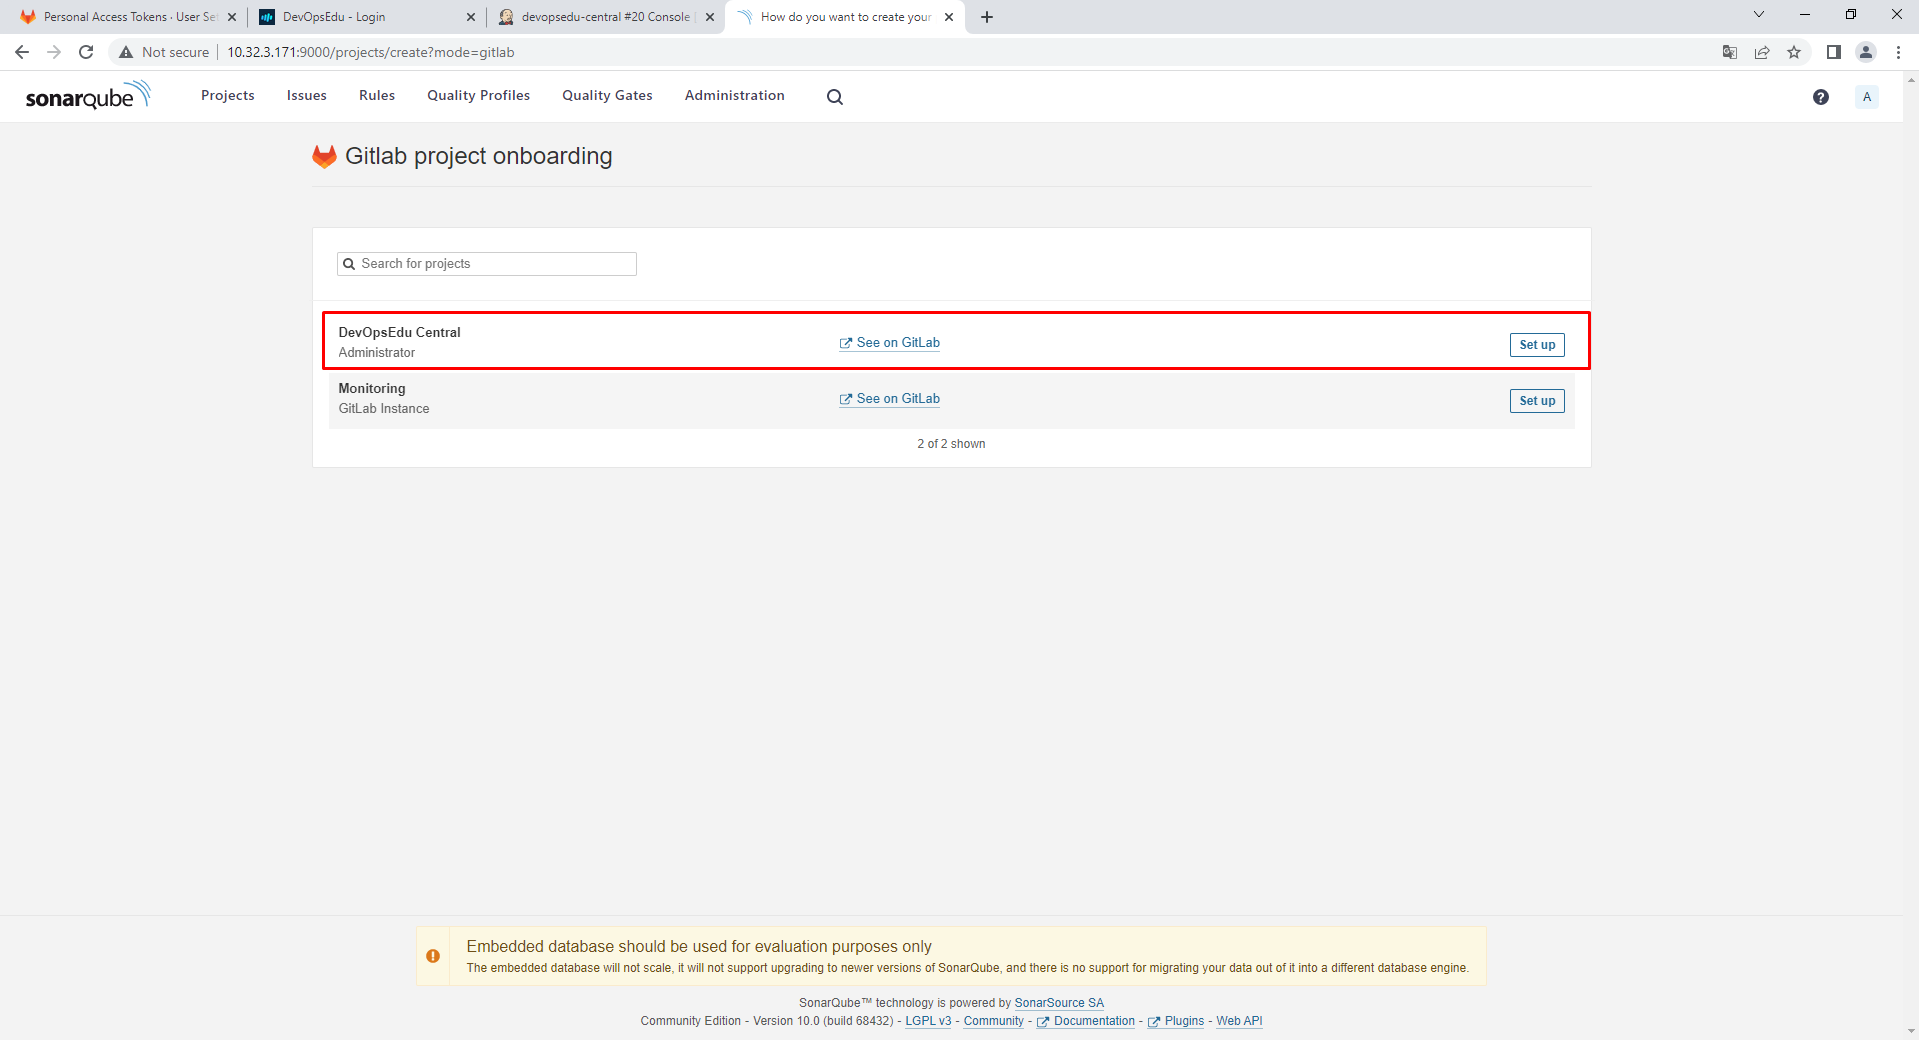1919x1040 pixels.
Task: Open the user account avatar A
Action: point(1867,97)
